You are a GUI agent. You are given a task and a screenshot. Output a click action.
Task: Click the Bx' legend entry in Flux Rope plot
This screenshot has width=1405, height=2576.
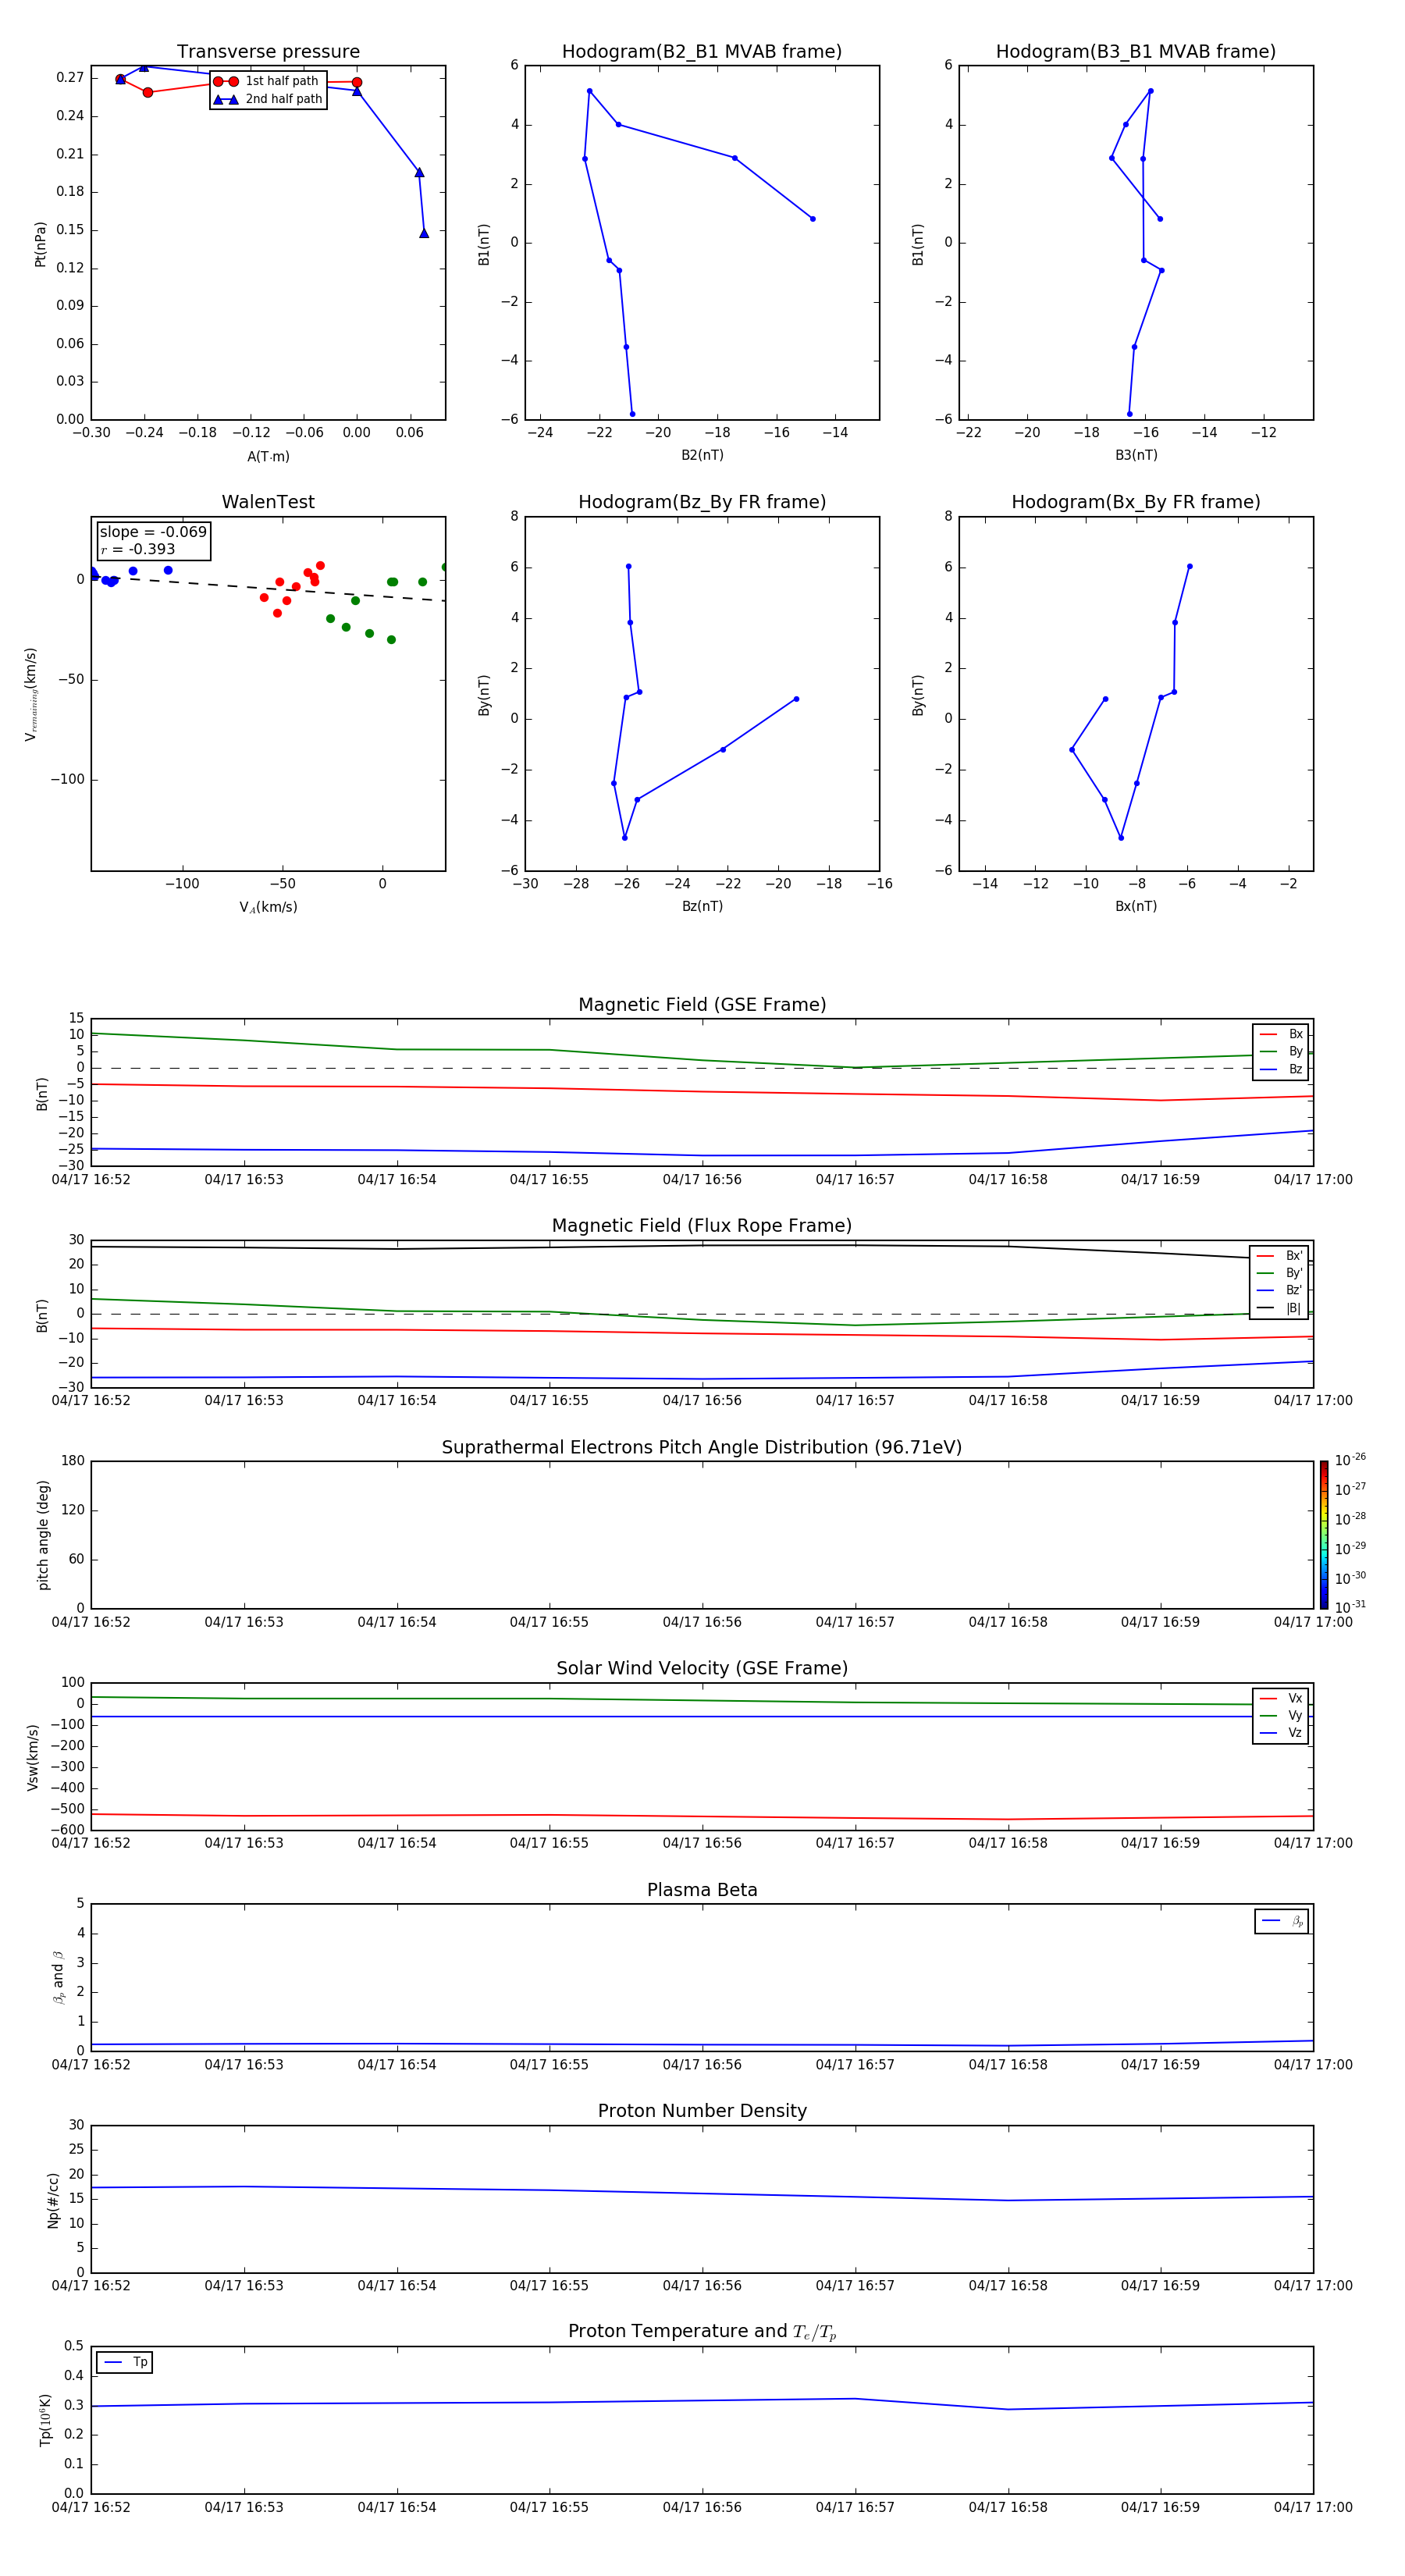(1279, 1256)
